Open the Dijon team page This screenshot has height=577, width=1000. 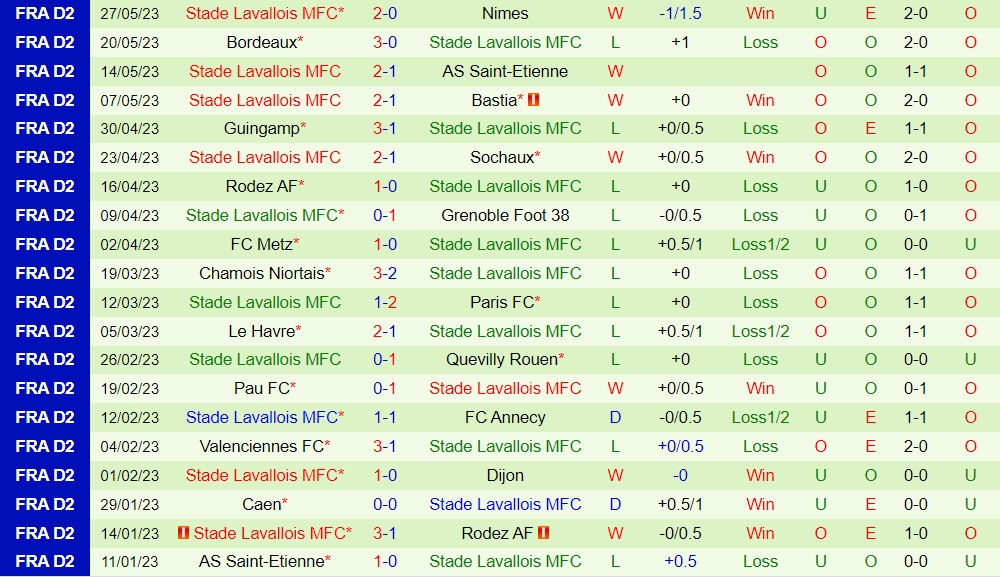[505, 475]
